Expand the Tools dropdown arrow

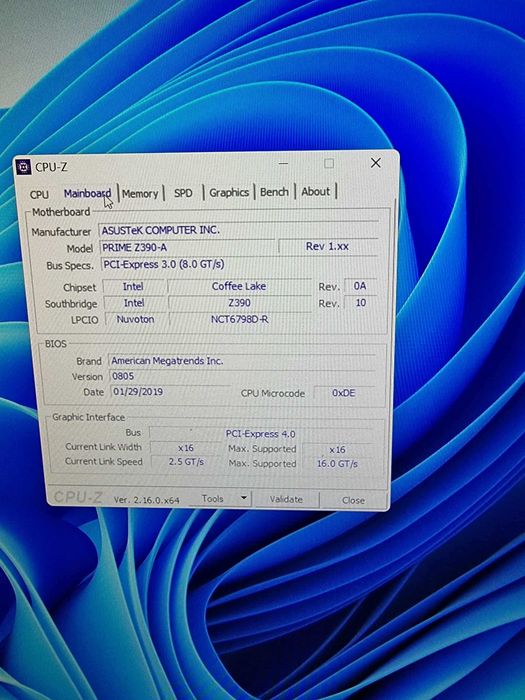click(x=244, y=498)
